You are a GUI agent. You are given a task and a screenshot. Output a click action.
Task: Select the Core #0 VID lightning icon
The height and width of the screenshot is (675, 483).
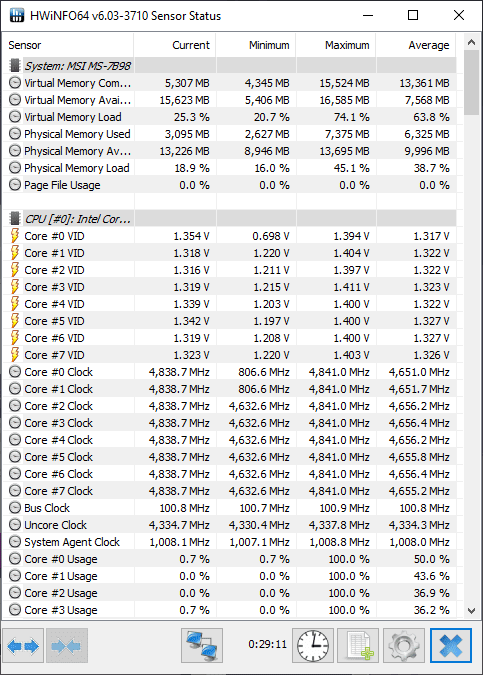15,236
